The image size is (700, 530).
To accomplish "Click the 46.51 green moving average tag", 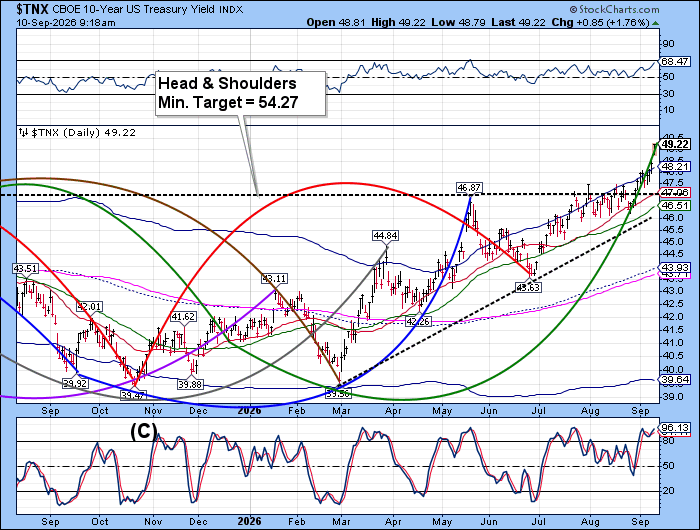I will coord(675,205).
